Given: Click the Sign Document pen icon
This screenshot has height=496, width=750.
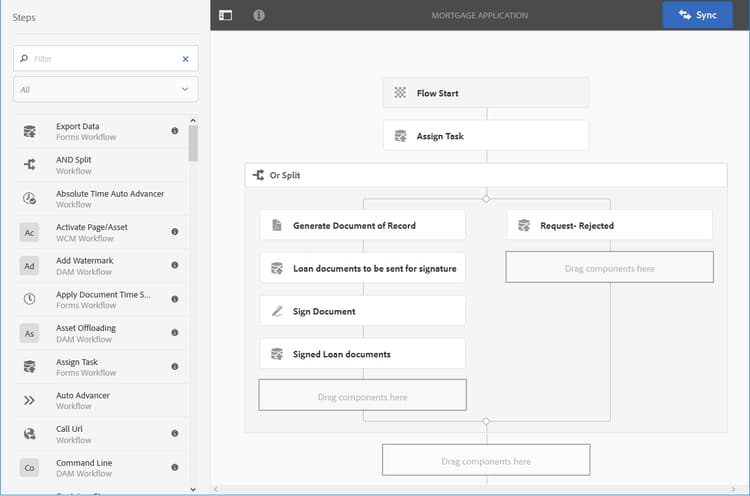Looking at the screenshot, I should coord(277,311).
